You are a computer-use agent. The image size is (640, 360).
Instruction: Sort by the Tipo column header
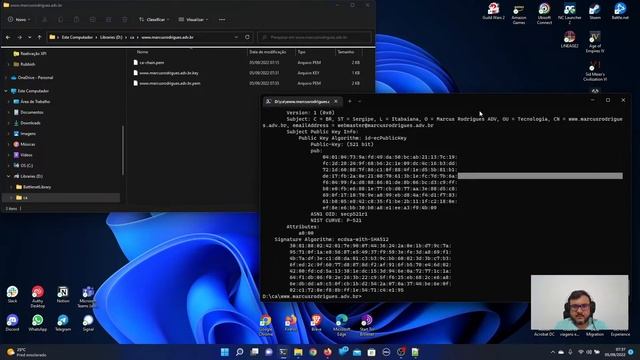[301, 52]
